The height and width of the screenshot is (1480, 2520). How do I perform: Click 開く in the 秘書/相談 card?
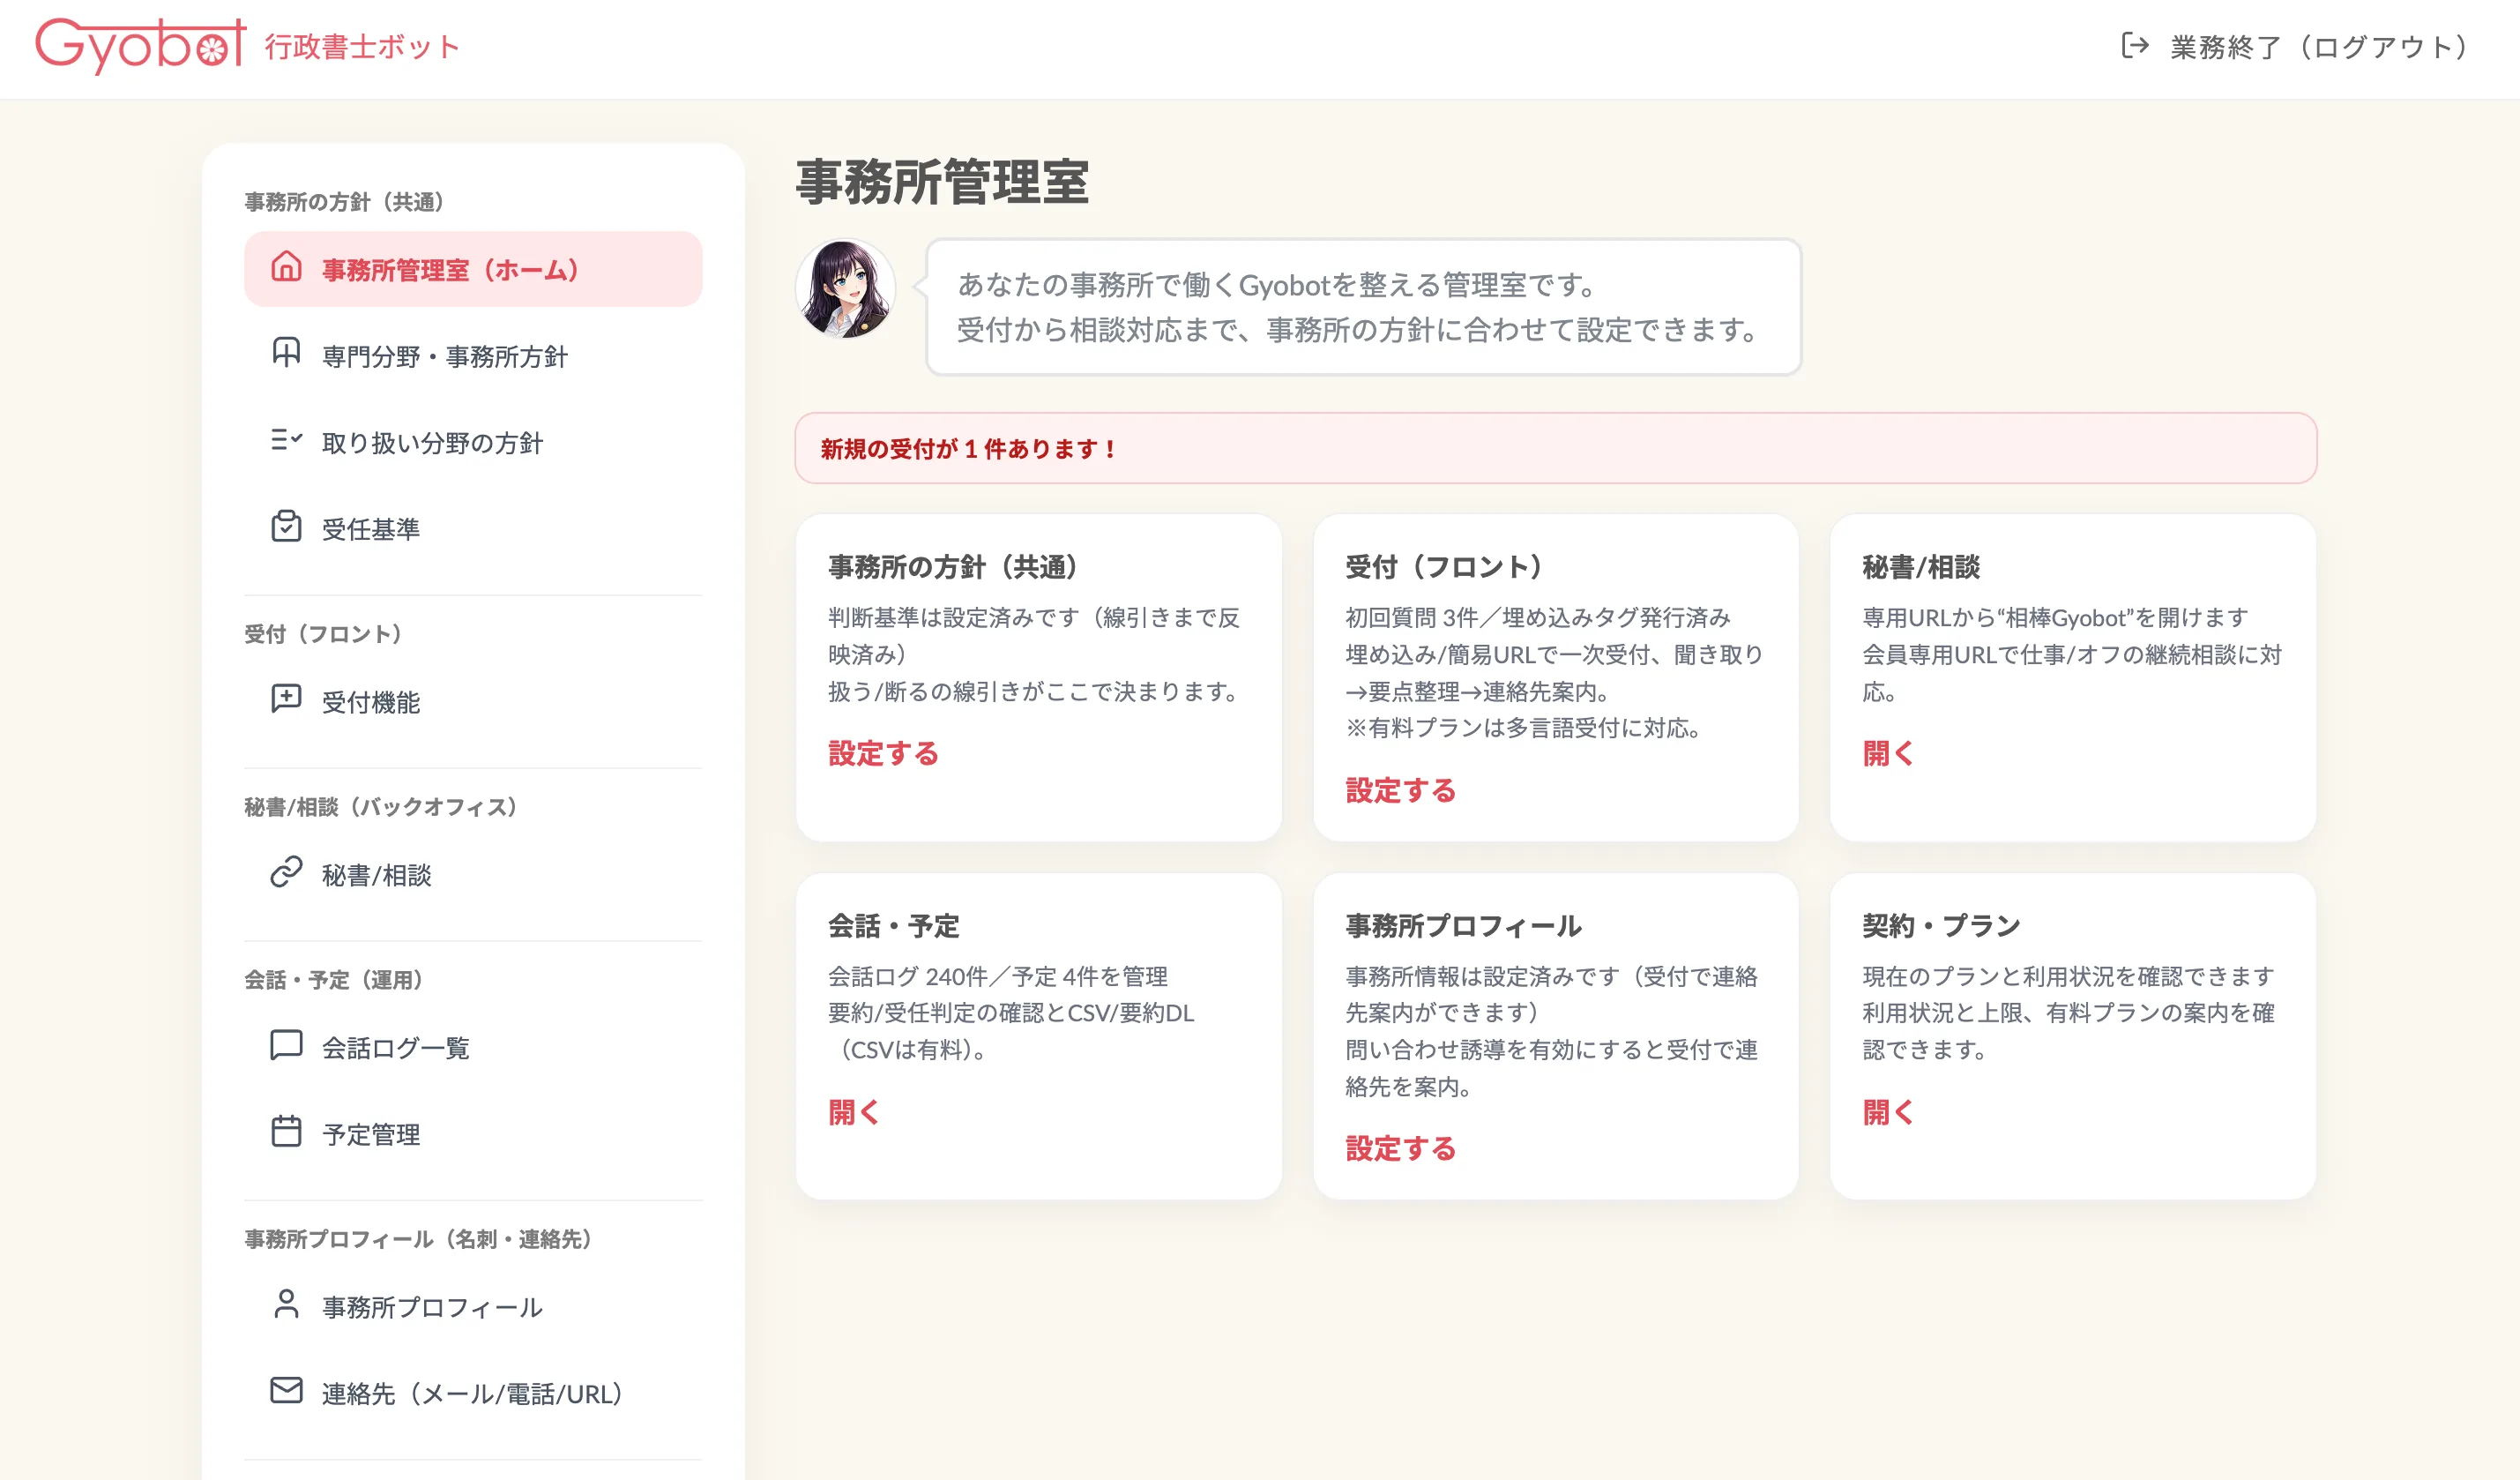tap(1887, 754)
